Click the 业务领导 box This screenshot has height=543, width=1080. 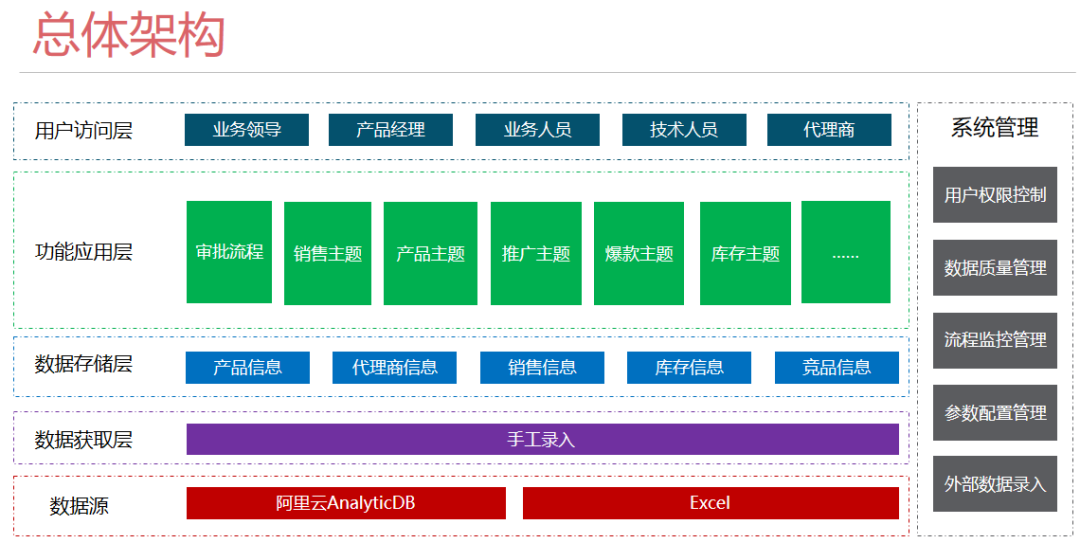(246, 130)
